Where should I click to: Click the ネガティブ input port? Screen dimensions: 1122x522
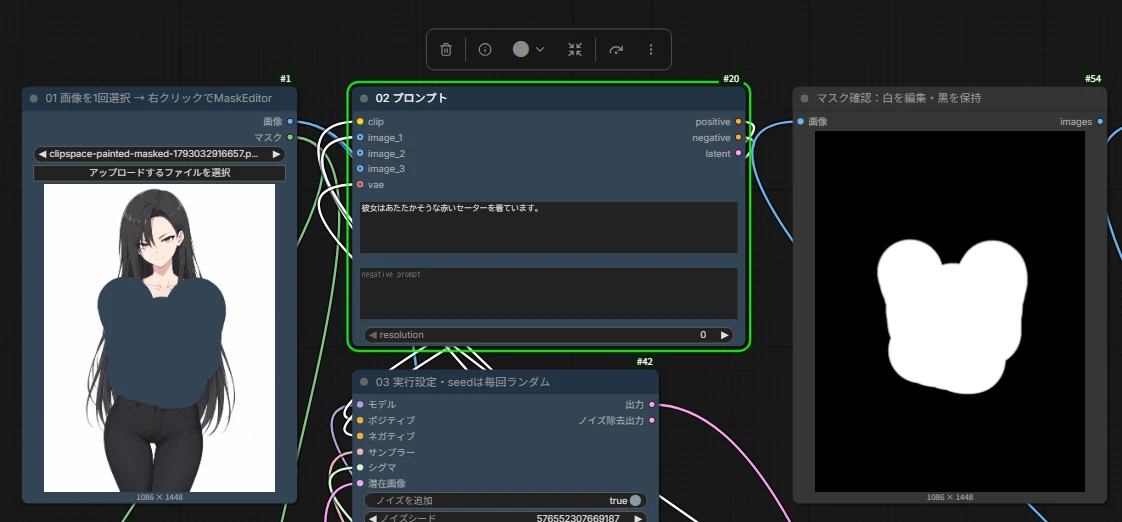coord(360,436)
